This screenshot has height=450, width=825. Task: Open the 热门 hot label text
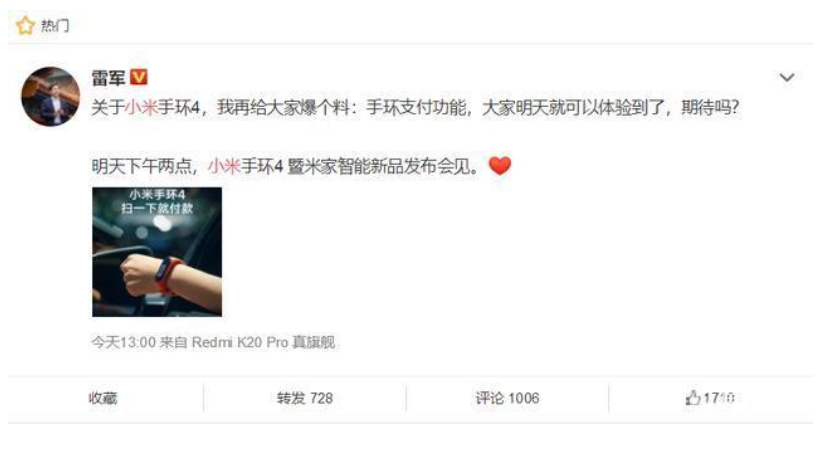click(x=55, y=25)
